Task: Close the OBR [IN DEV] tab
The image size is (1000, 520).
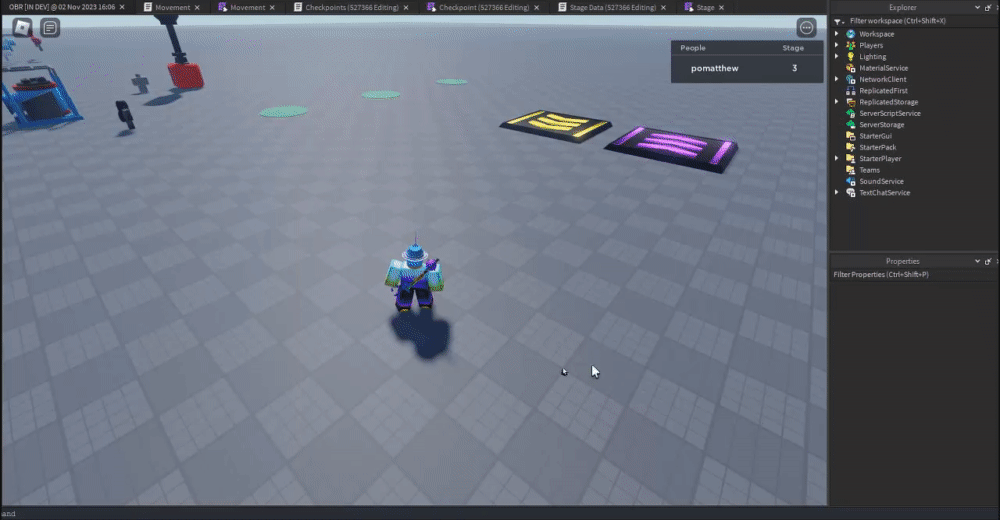Action: click(x=122, y=8)
